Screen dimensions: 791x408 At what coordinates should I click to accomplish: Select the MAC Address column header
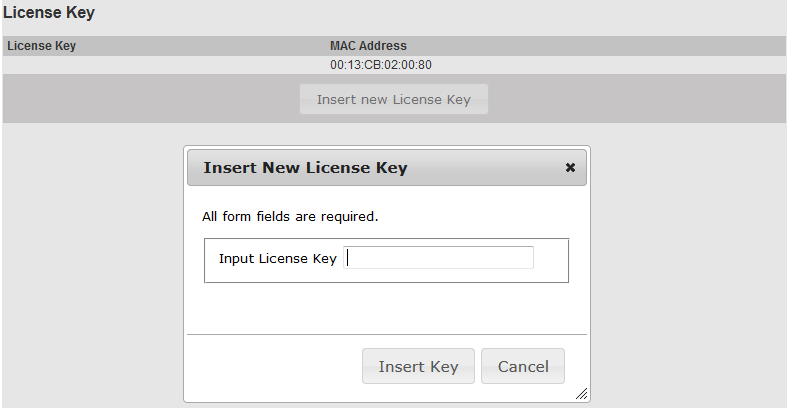pos(368,46)
